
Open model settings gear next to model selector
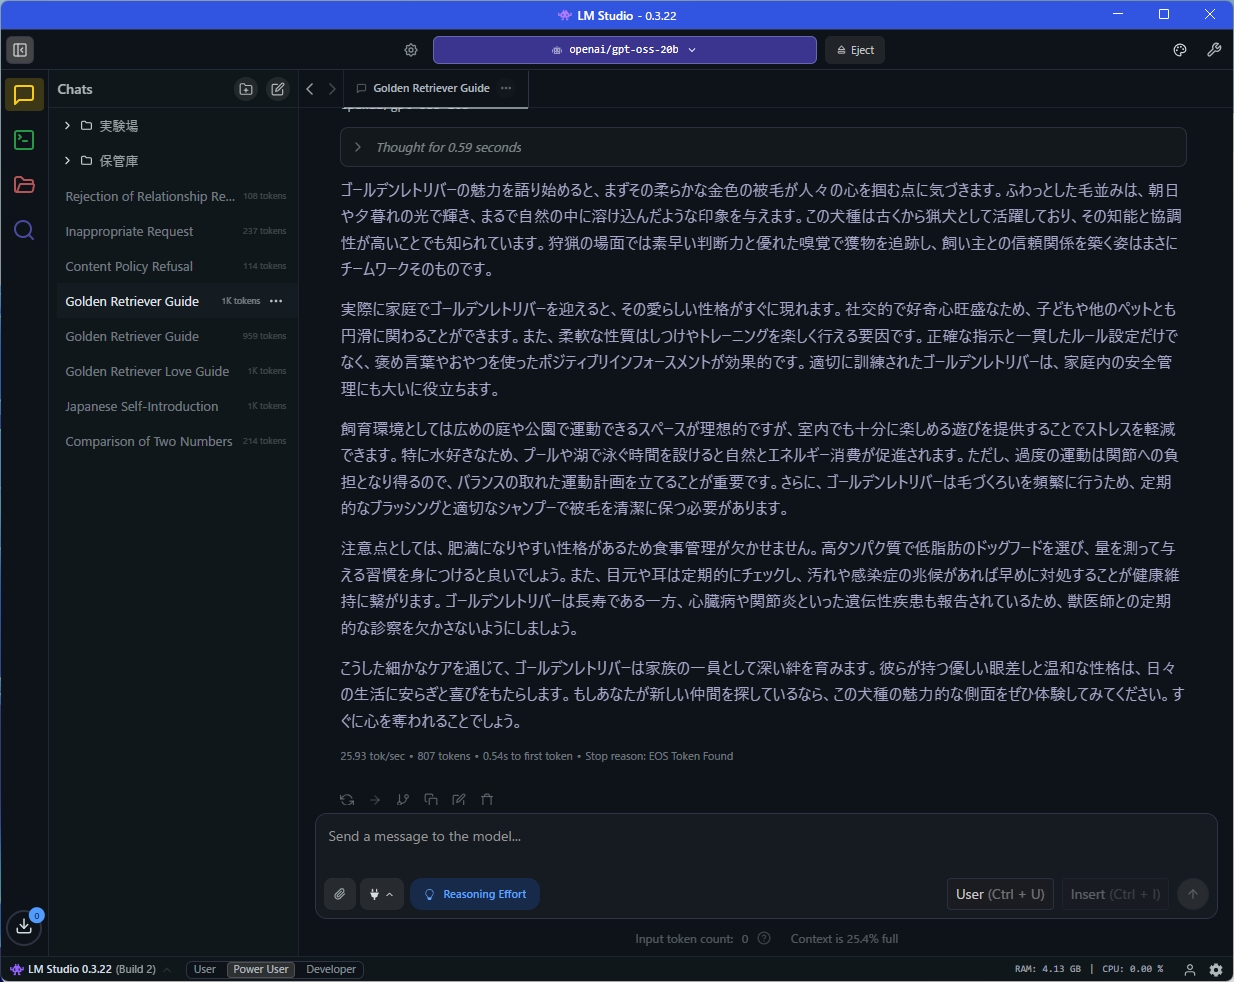411,50
